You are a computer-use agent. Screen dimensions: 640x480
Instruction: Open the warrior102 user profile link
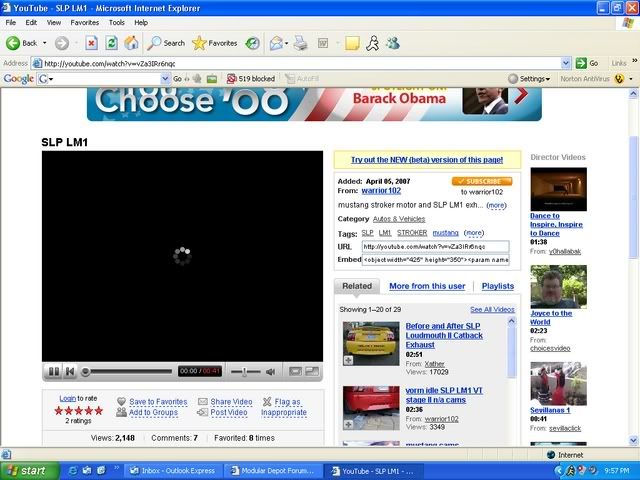tap(381, 191)
